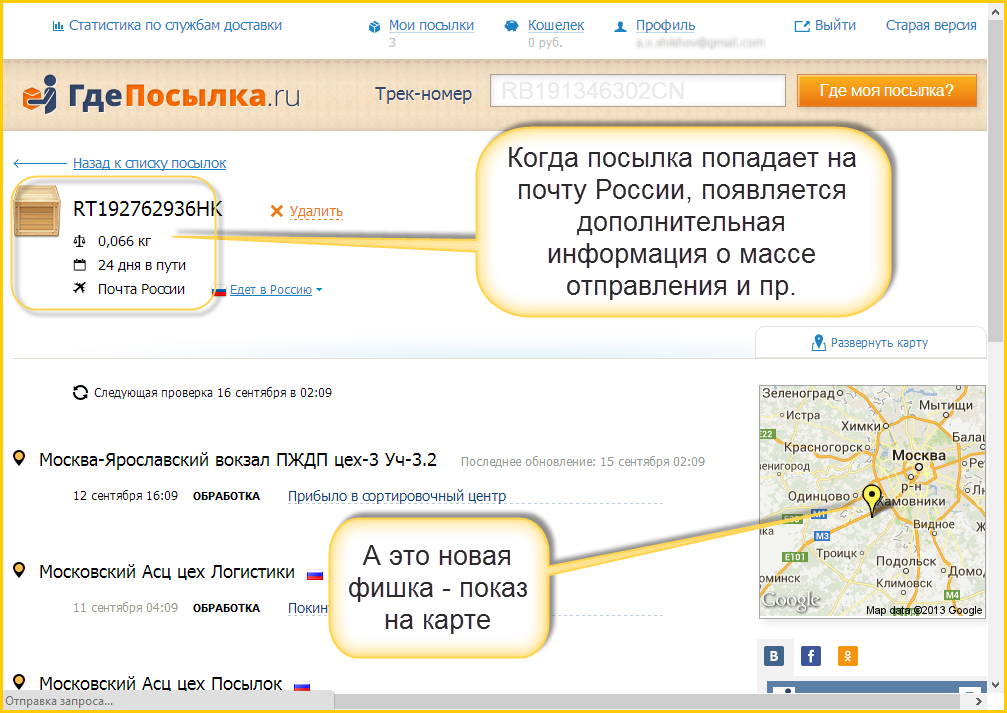Click the blue parcel box icon
The image size is (1007, 713).
(374, 27)
